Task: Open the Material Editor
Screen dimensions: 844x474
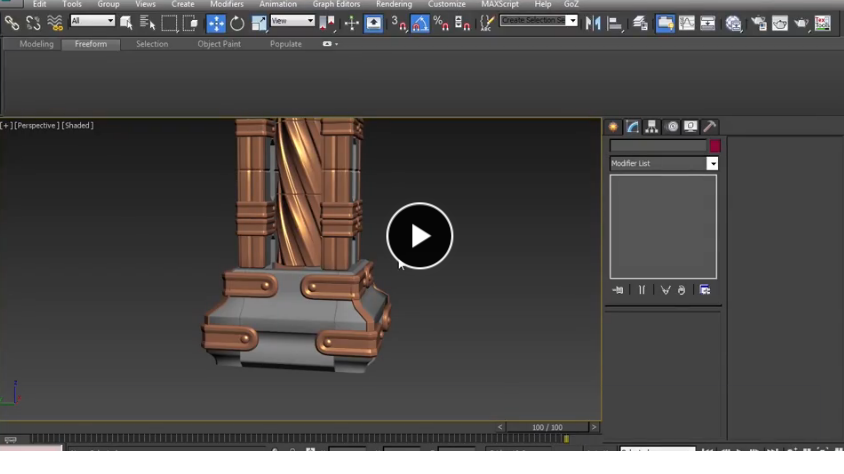Action: pyautogui.click(x=733, y=23)
